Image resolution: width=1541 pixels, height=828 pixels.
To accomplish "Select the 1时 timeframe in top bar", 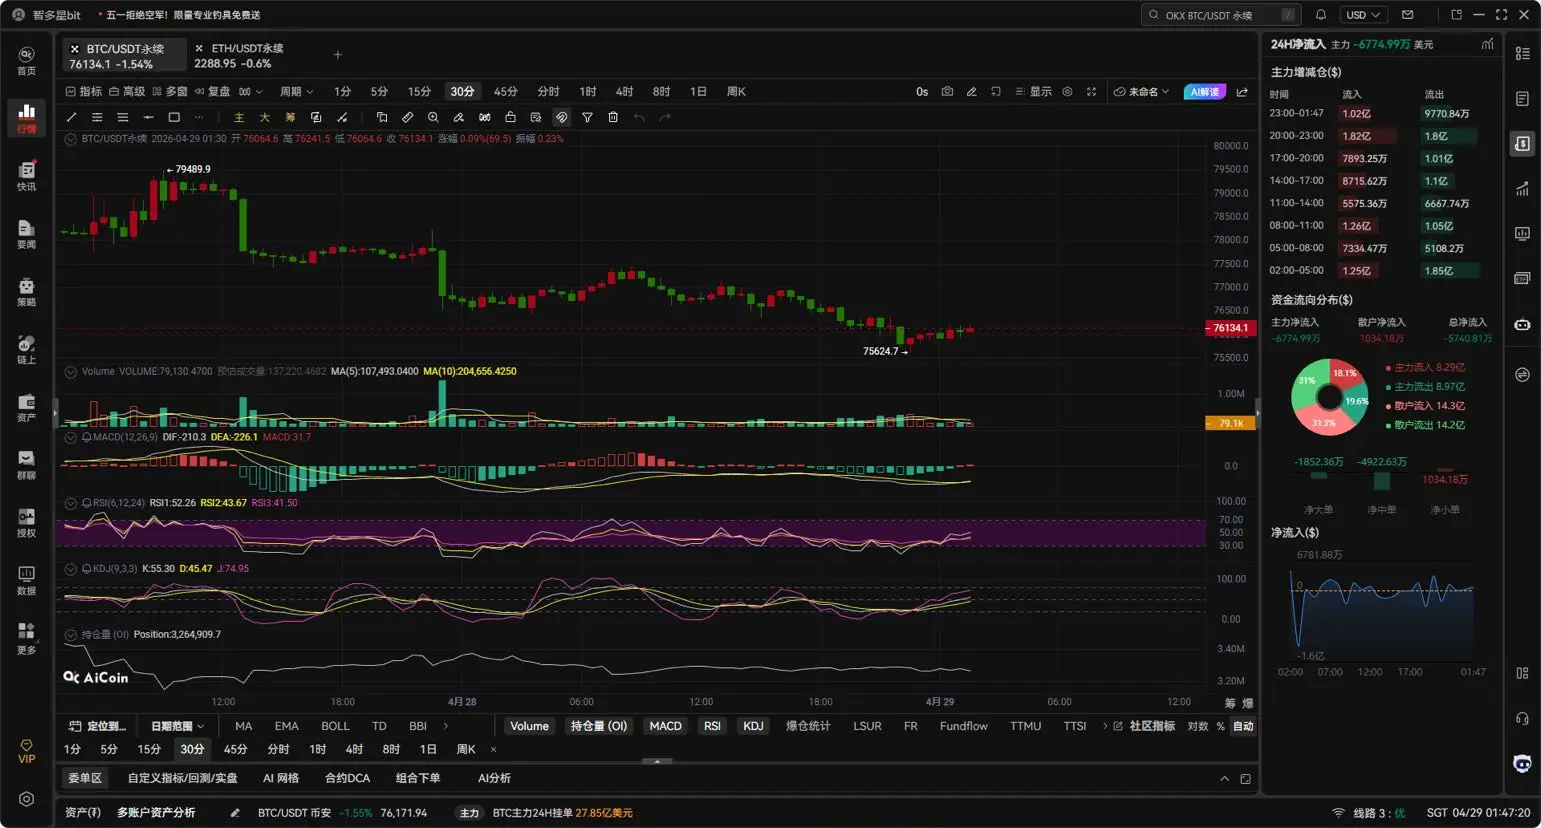I will click(588, 92).
